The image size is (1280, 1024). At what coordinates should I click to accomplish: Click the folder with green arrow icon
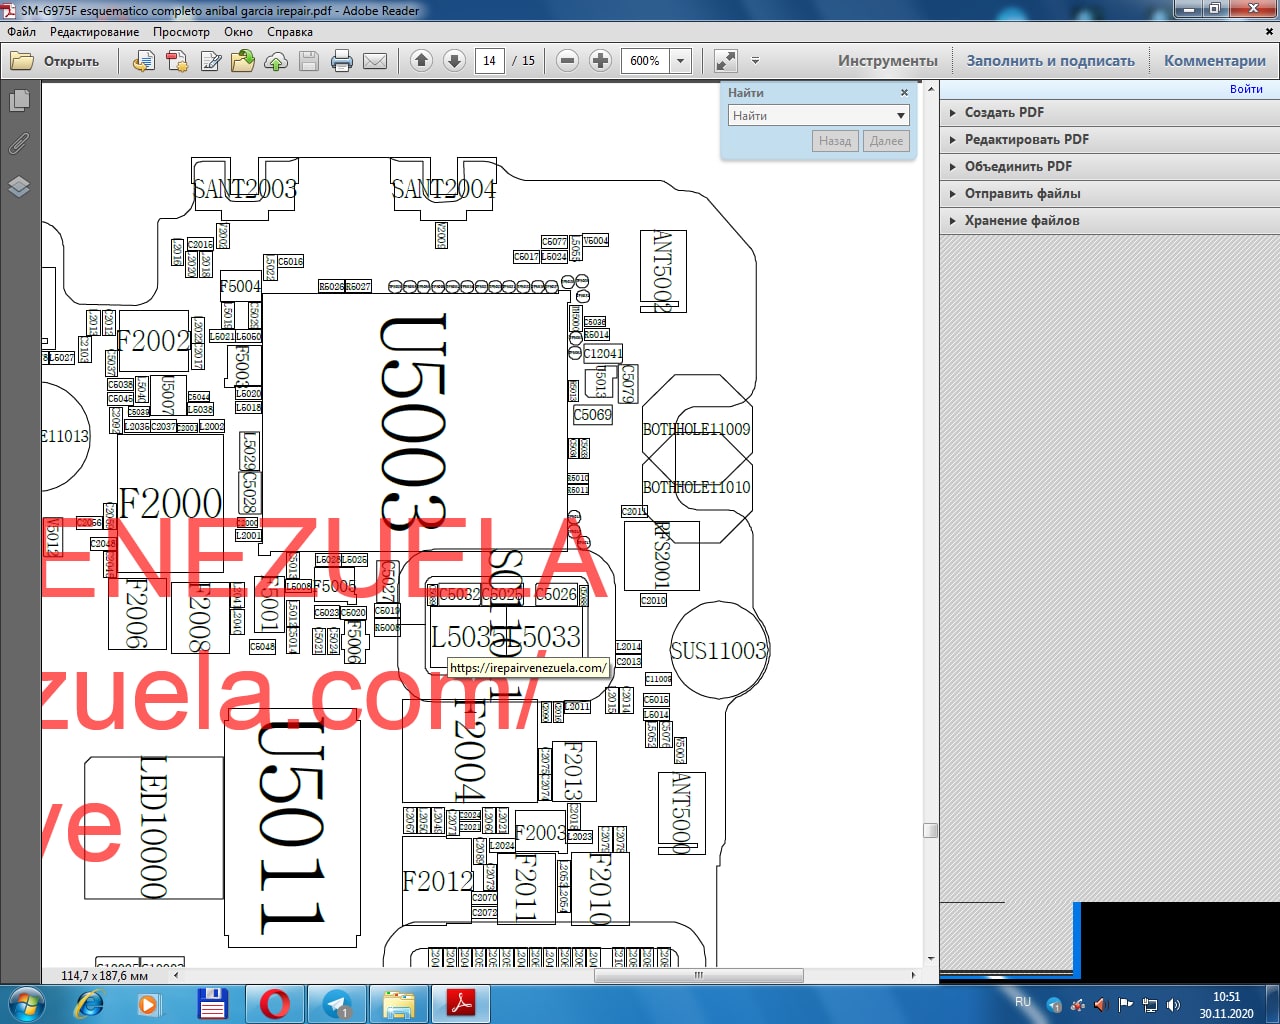coord(243,61)
